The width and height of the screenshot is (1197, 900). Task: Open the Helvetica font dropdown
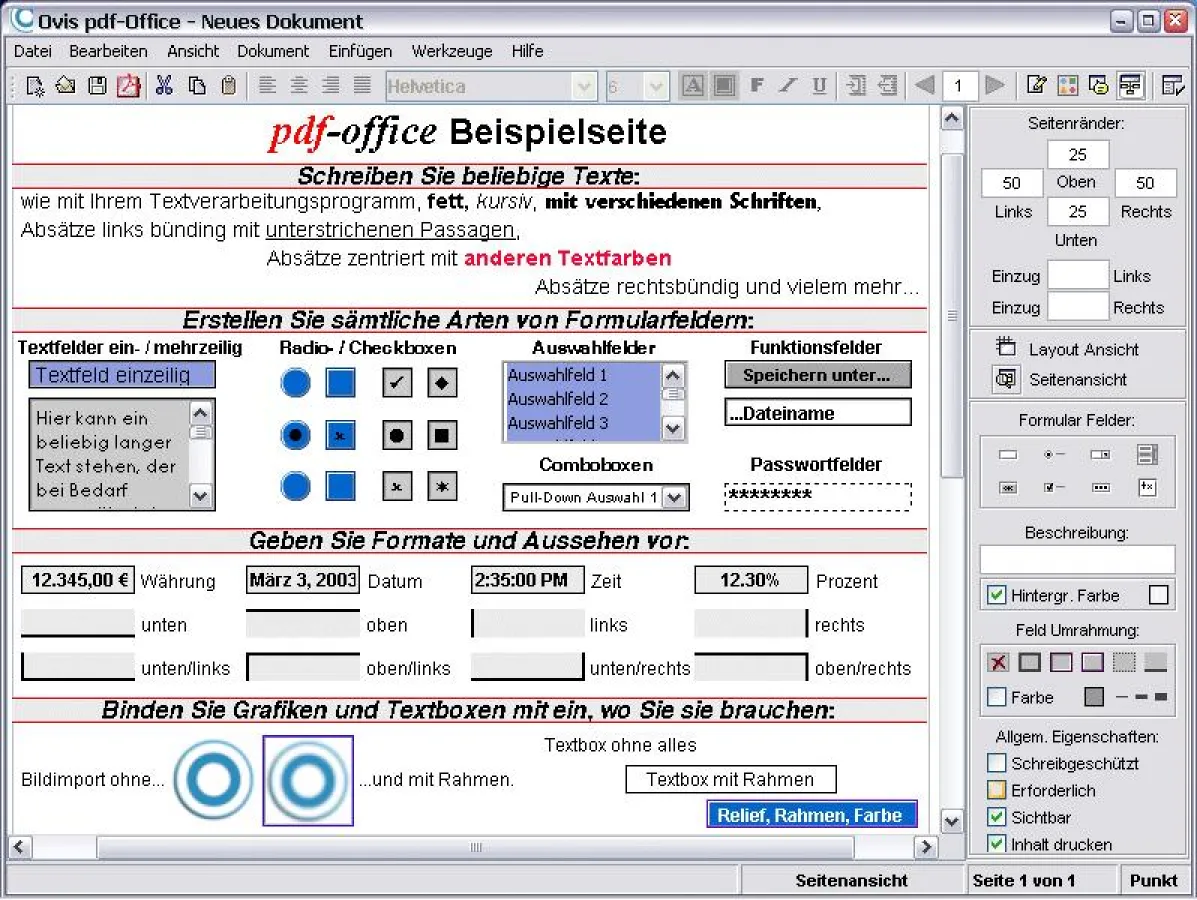point(585,86)
